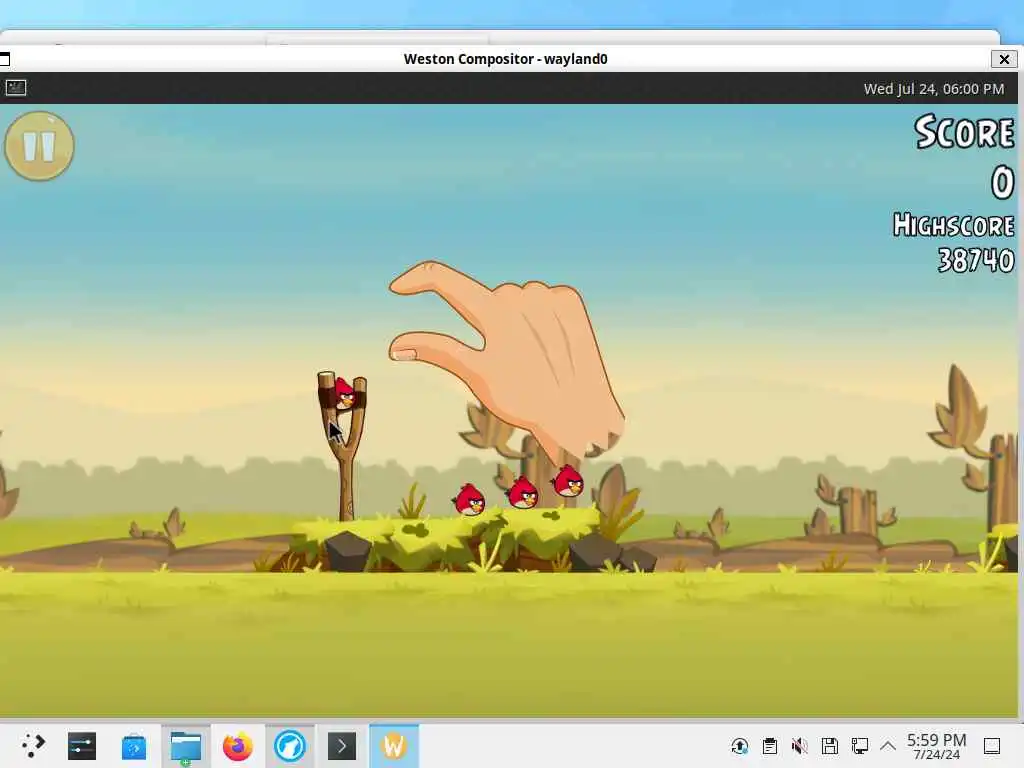Pause the game with the pause button
The height and width of the screenshot is (768, 1024).
point(39,146)
